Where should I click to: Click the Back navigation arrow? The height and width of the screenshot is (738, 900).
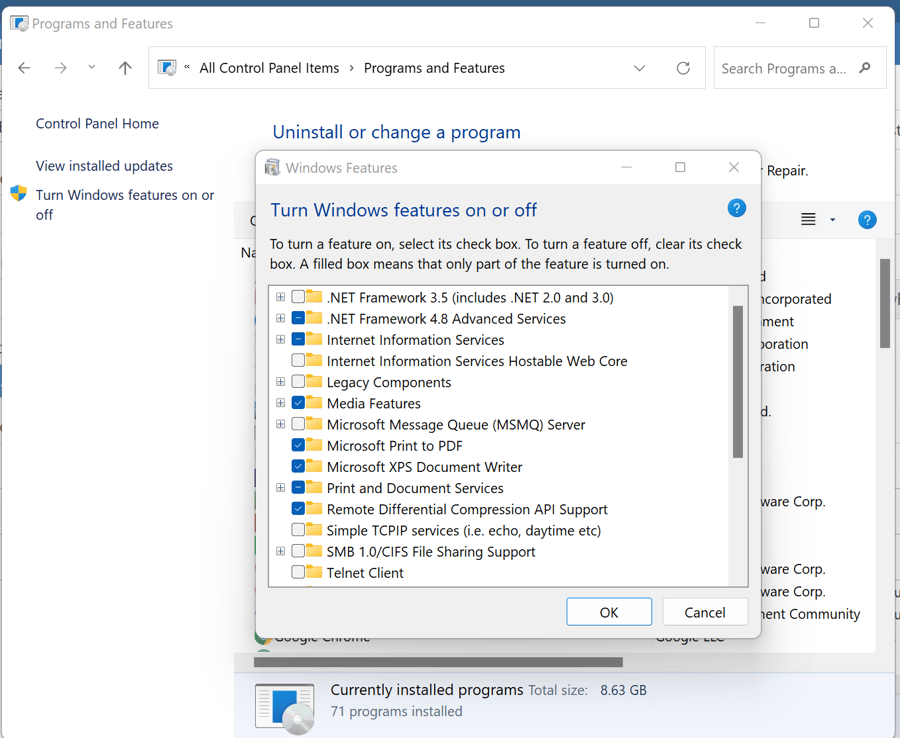click(24, 68)
